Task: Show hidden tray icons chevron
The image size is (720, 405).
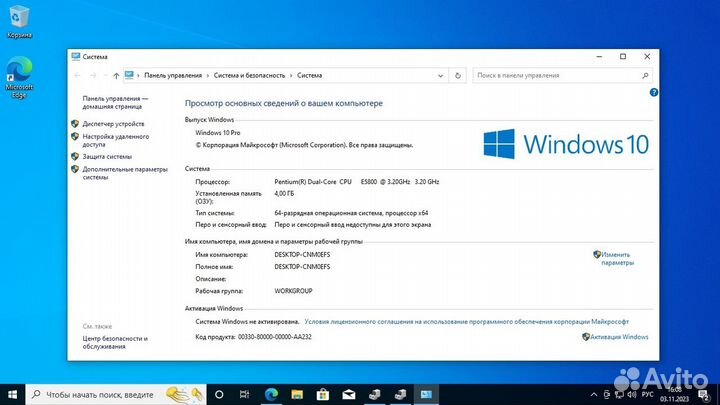Action: (594, 394)
